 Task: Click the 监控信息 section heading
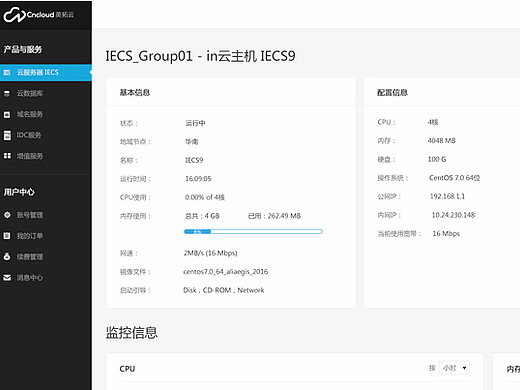pos(132,333)
